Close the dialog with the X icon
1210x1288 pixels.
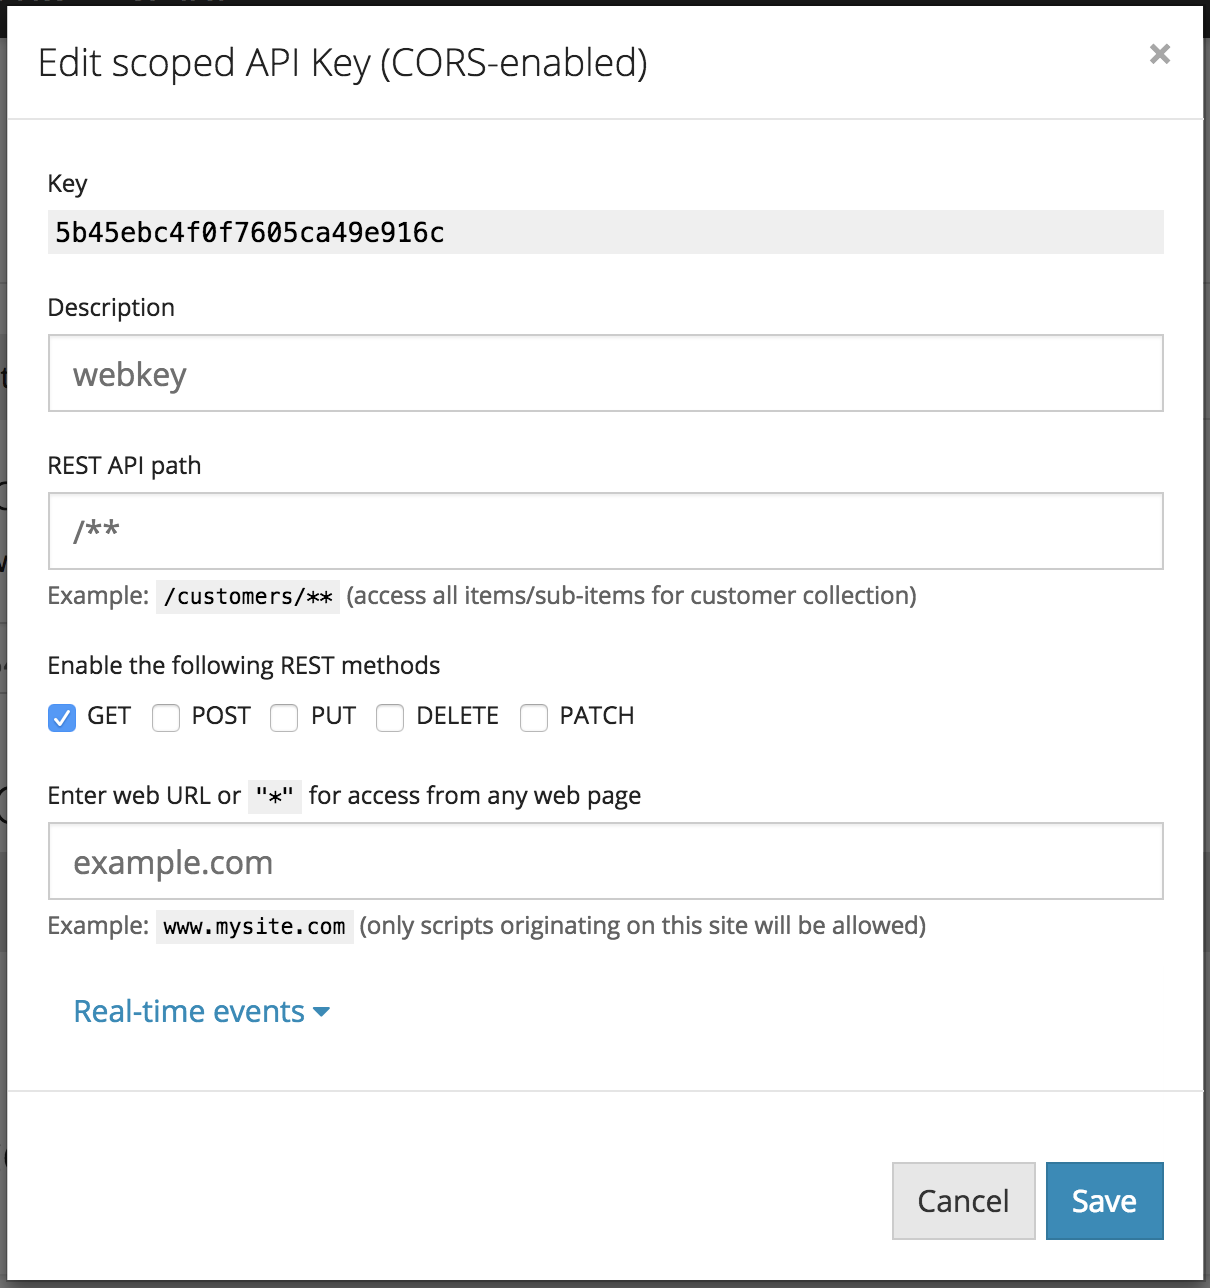pos(1159,54)
